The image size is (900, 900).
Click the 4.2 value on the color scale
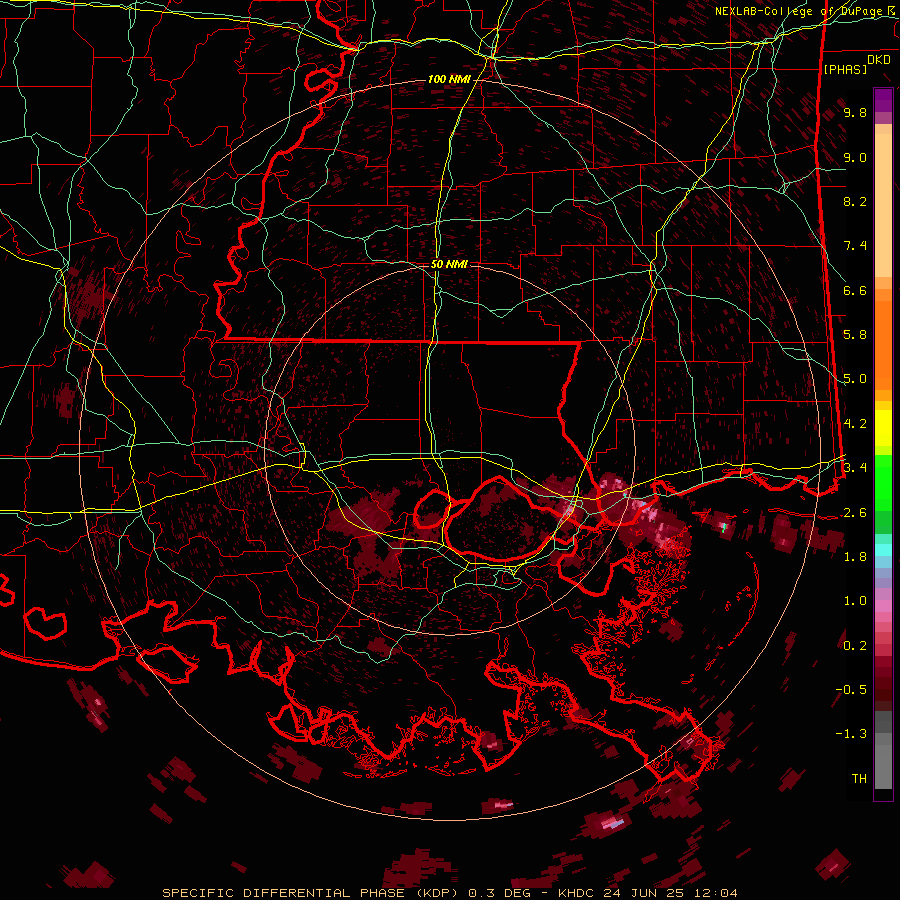(x=855, y=424)
